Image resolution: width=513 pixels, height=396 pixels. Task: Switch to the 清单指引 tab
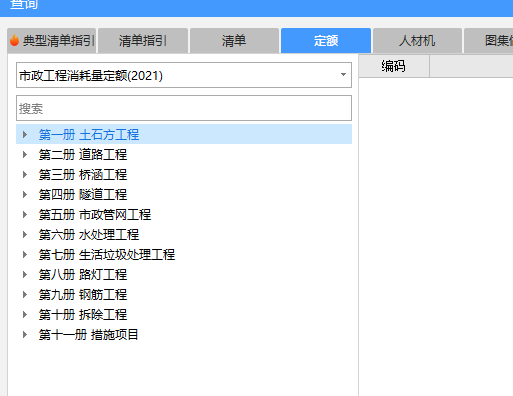click(x=143, y=41)
